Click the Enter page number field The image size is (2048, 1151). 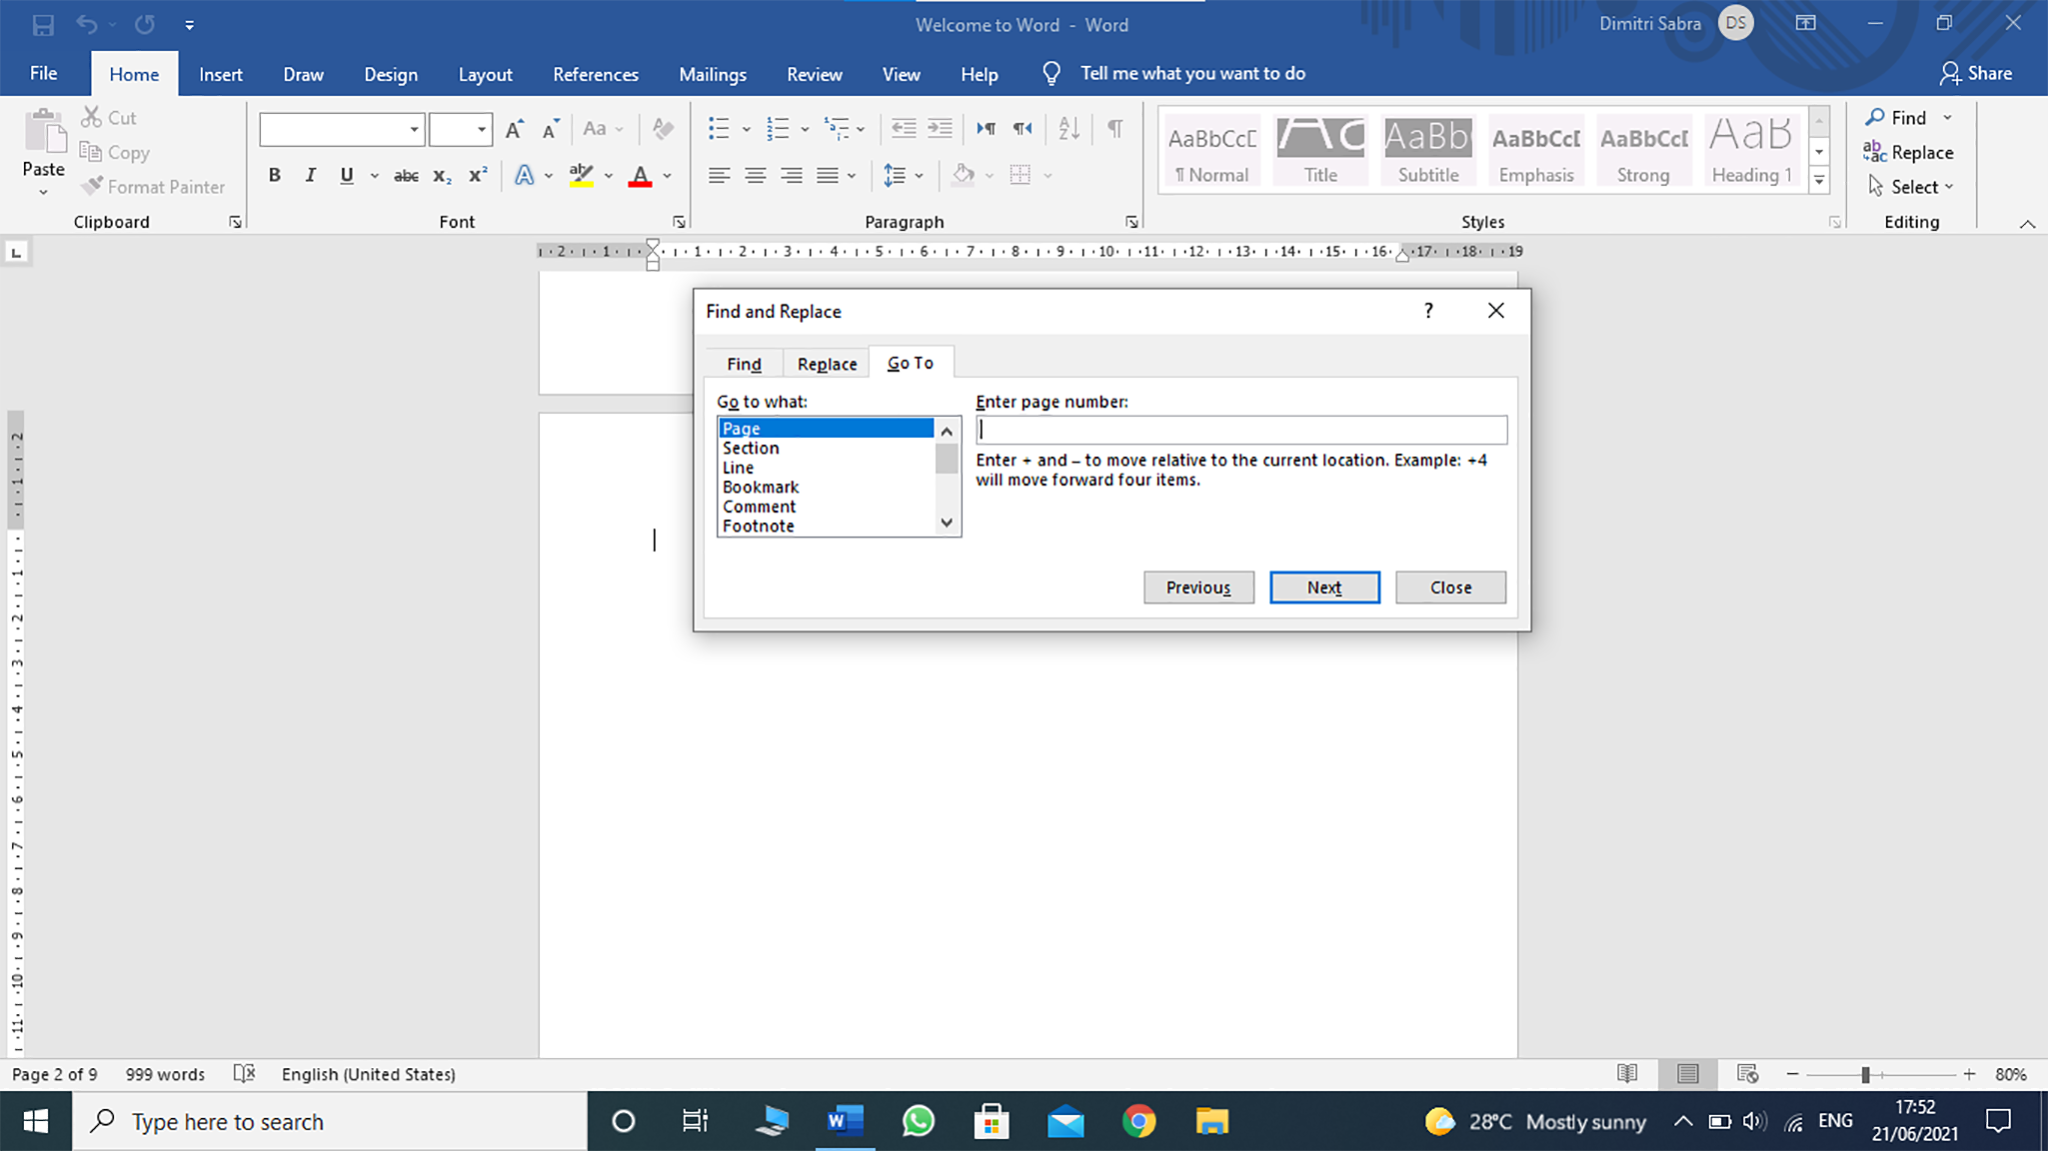click(1241, 430)
